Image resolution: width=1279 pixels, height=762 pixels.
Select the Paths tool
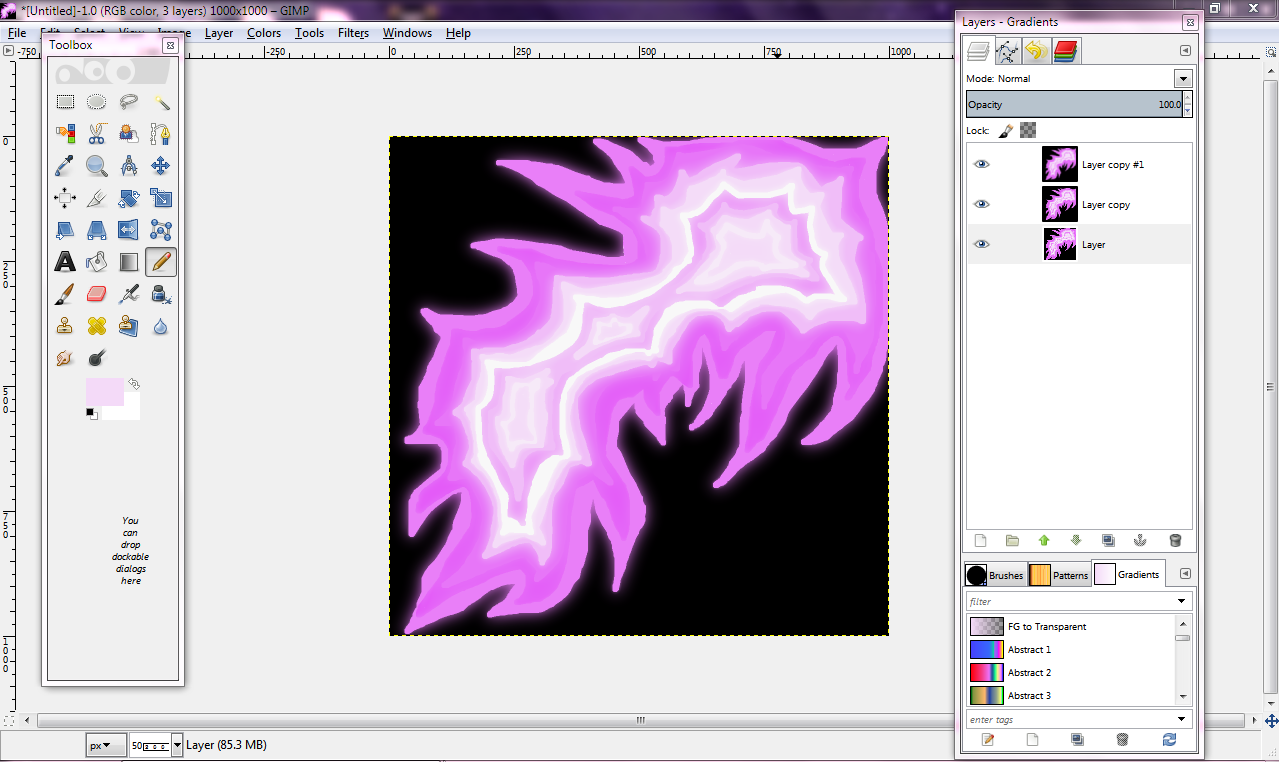point(161,133)
